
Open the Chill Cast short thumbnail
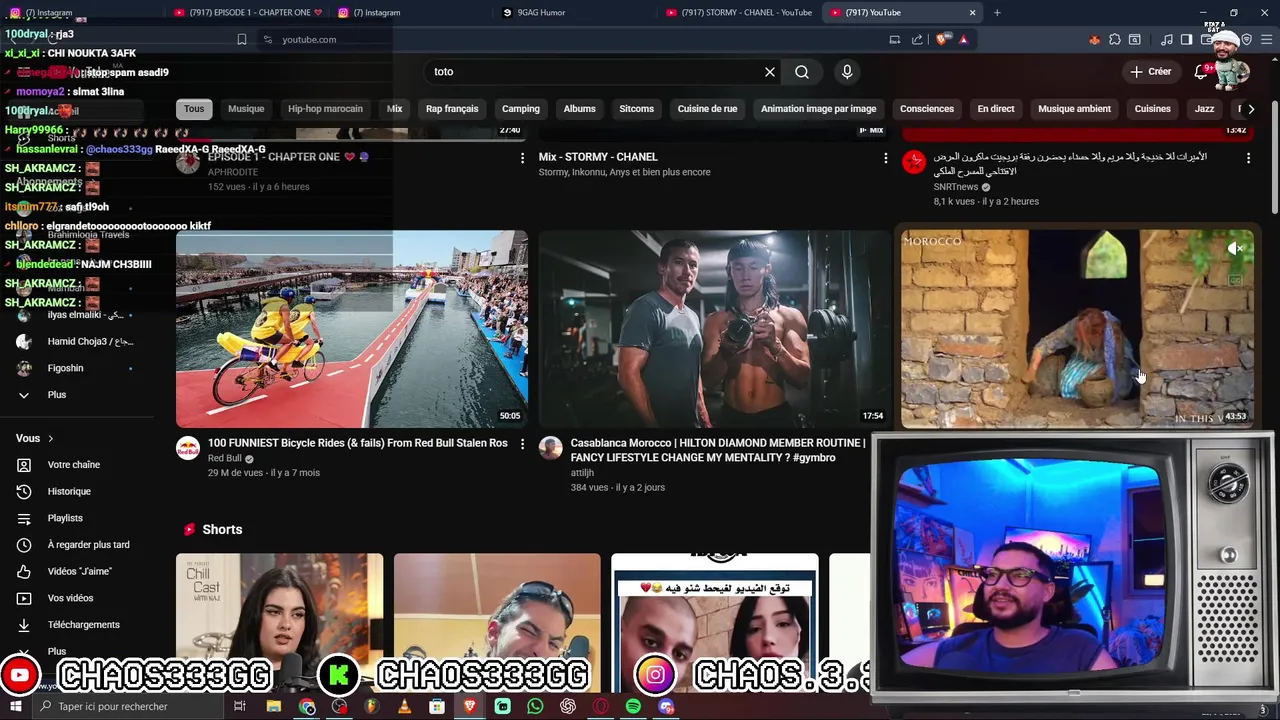(279, 622)
